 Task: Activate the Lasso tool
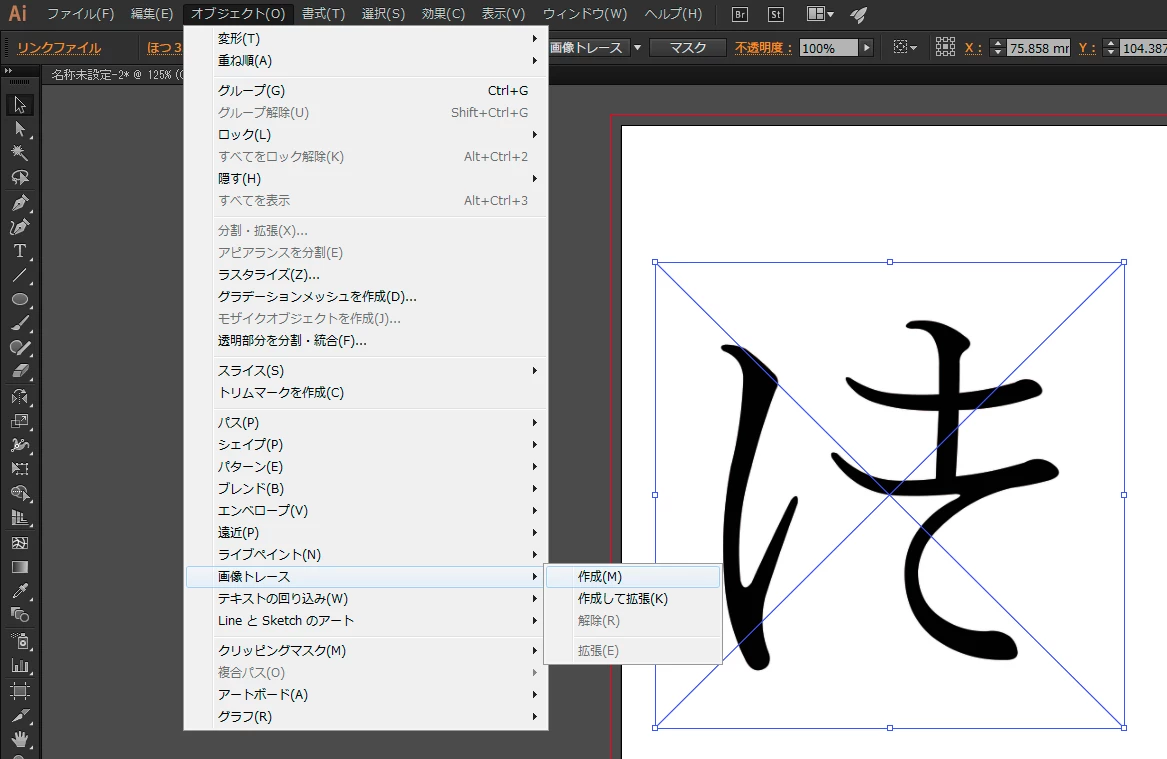pos(20,178)
